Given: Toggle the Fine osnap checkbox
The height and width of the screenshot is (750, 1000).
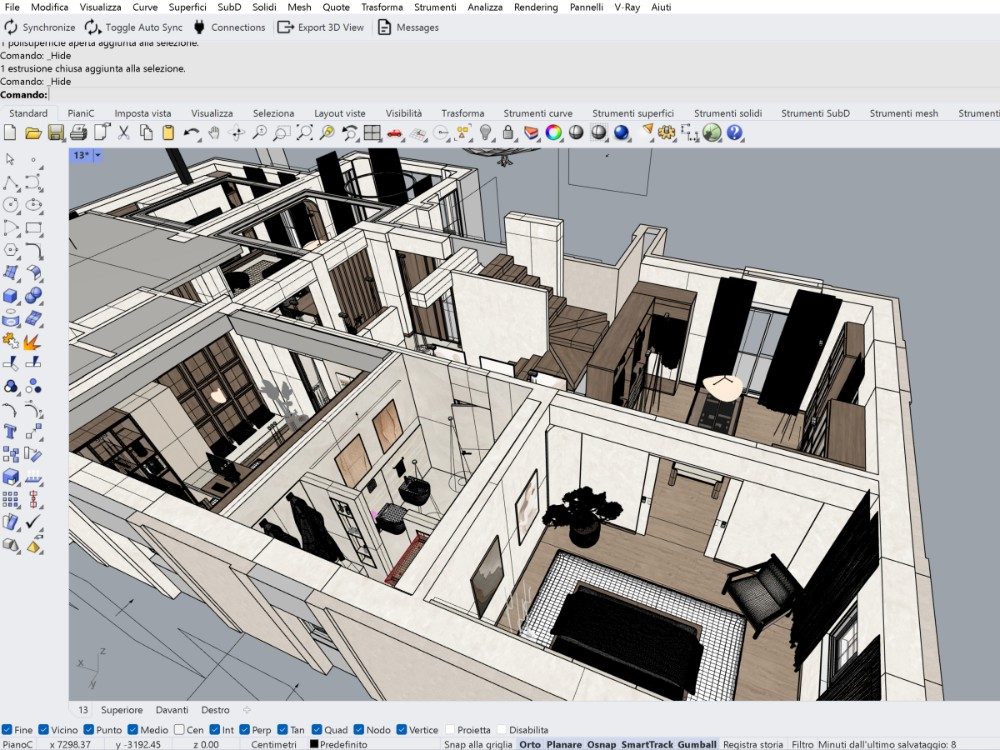Looking at the screenshot, I should tap(6, 730).
